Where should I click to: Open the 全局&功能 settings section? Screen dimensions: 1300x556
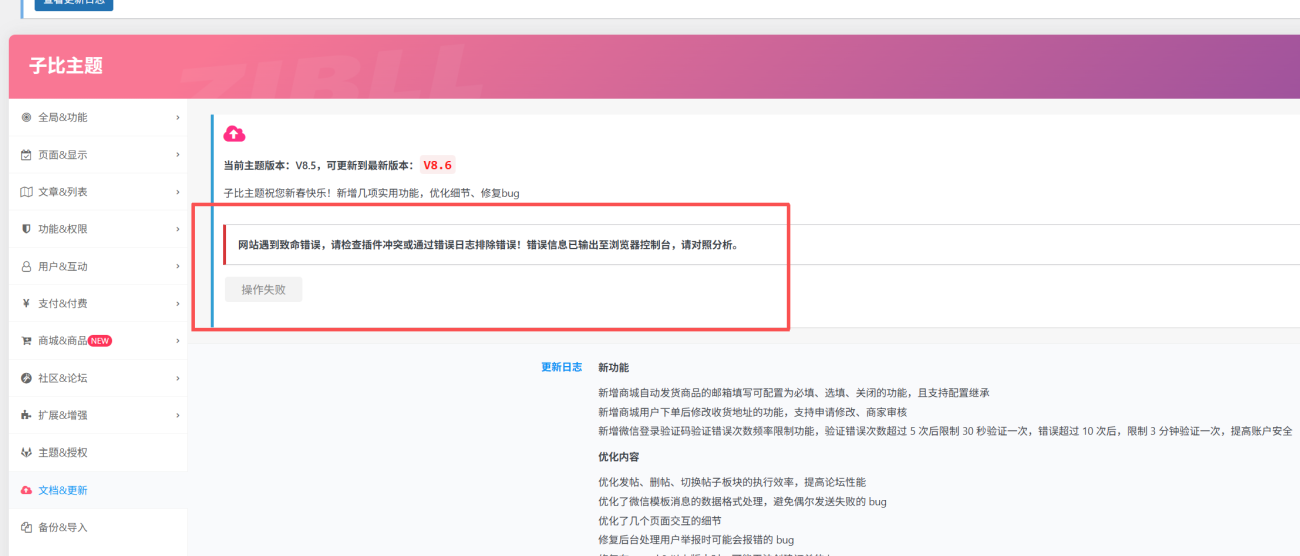[x=98, y=117]
